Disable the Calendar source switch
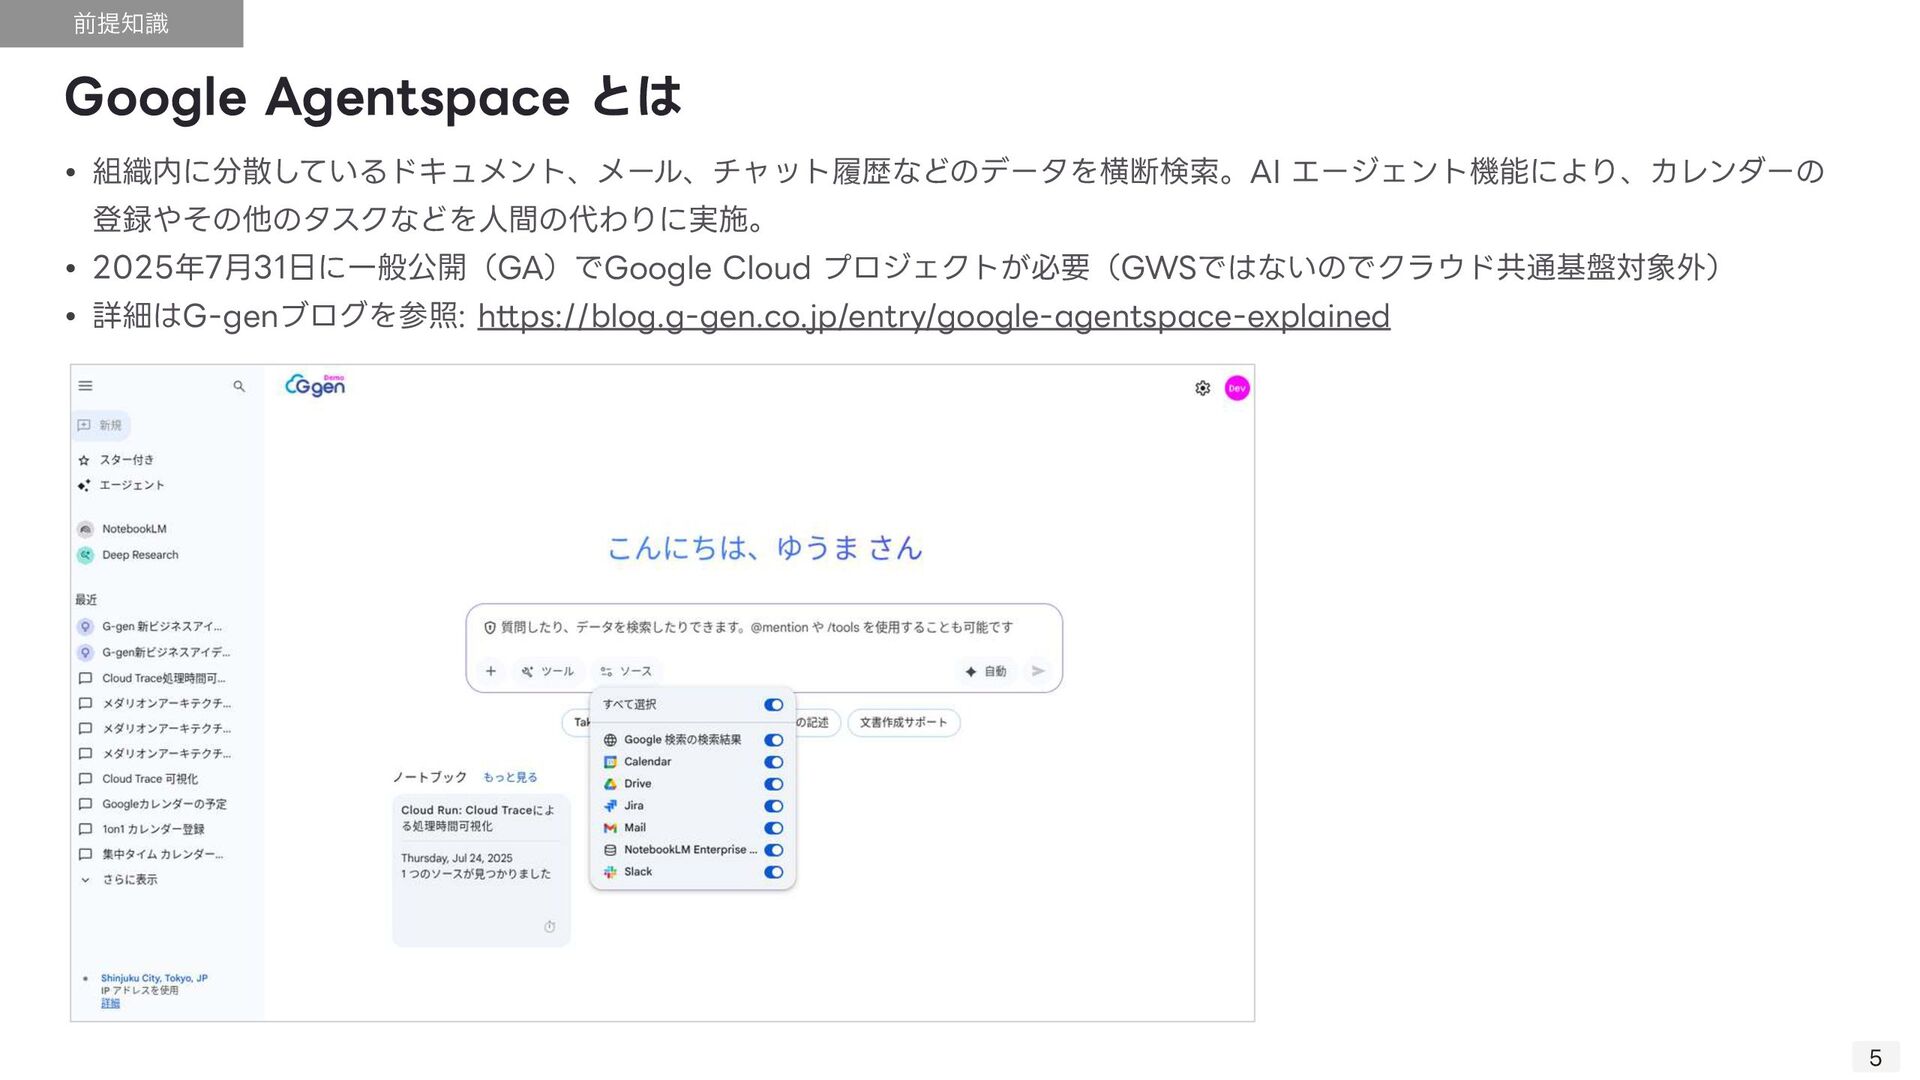Screen dimensions: 1920x1080 (774, 762)
